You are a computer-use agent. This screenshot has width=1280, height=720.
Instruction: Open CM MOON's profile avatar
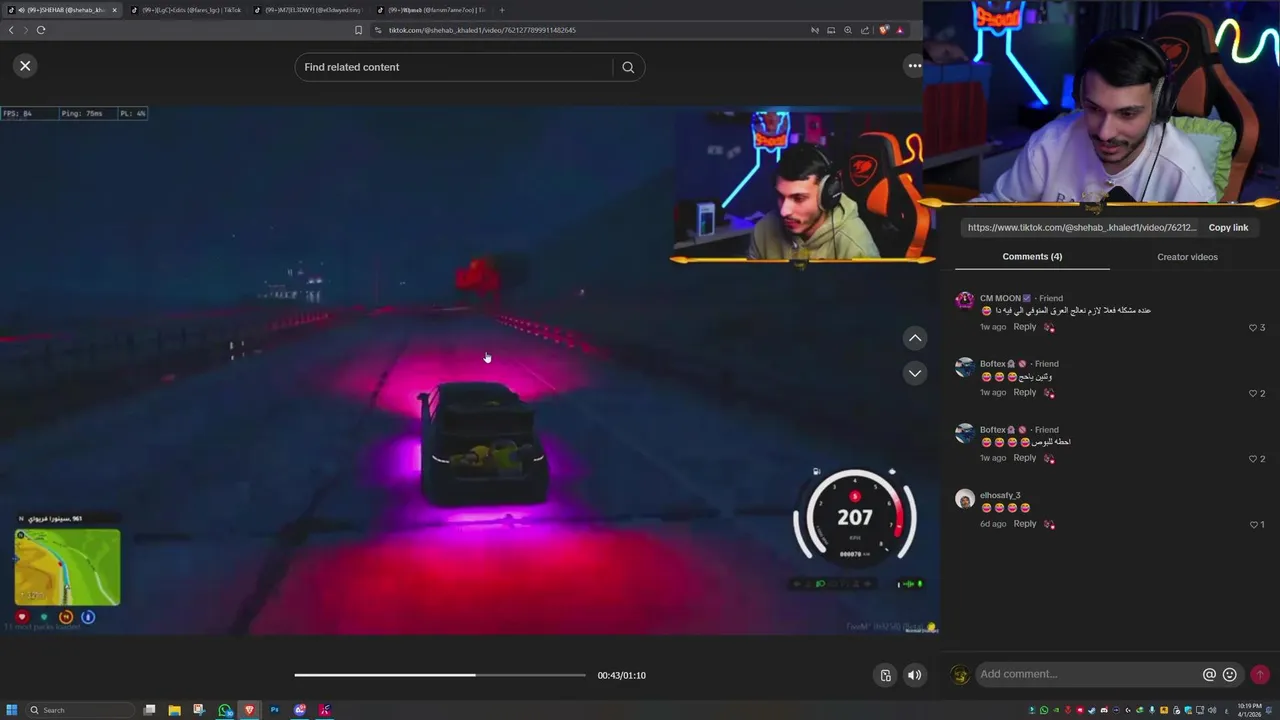click(964, 300)
